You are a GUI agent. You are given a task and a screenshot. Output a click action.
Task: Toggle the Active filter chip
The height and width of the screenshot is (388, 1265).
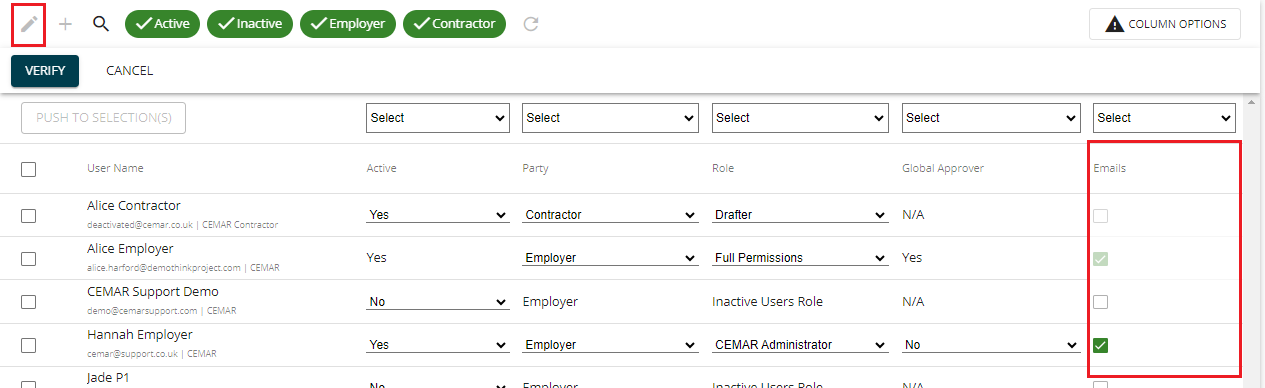[x=163, y=24]
